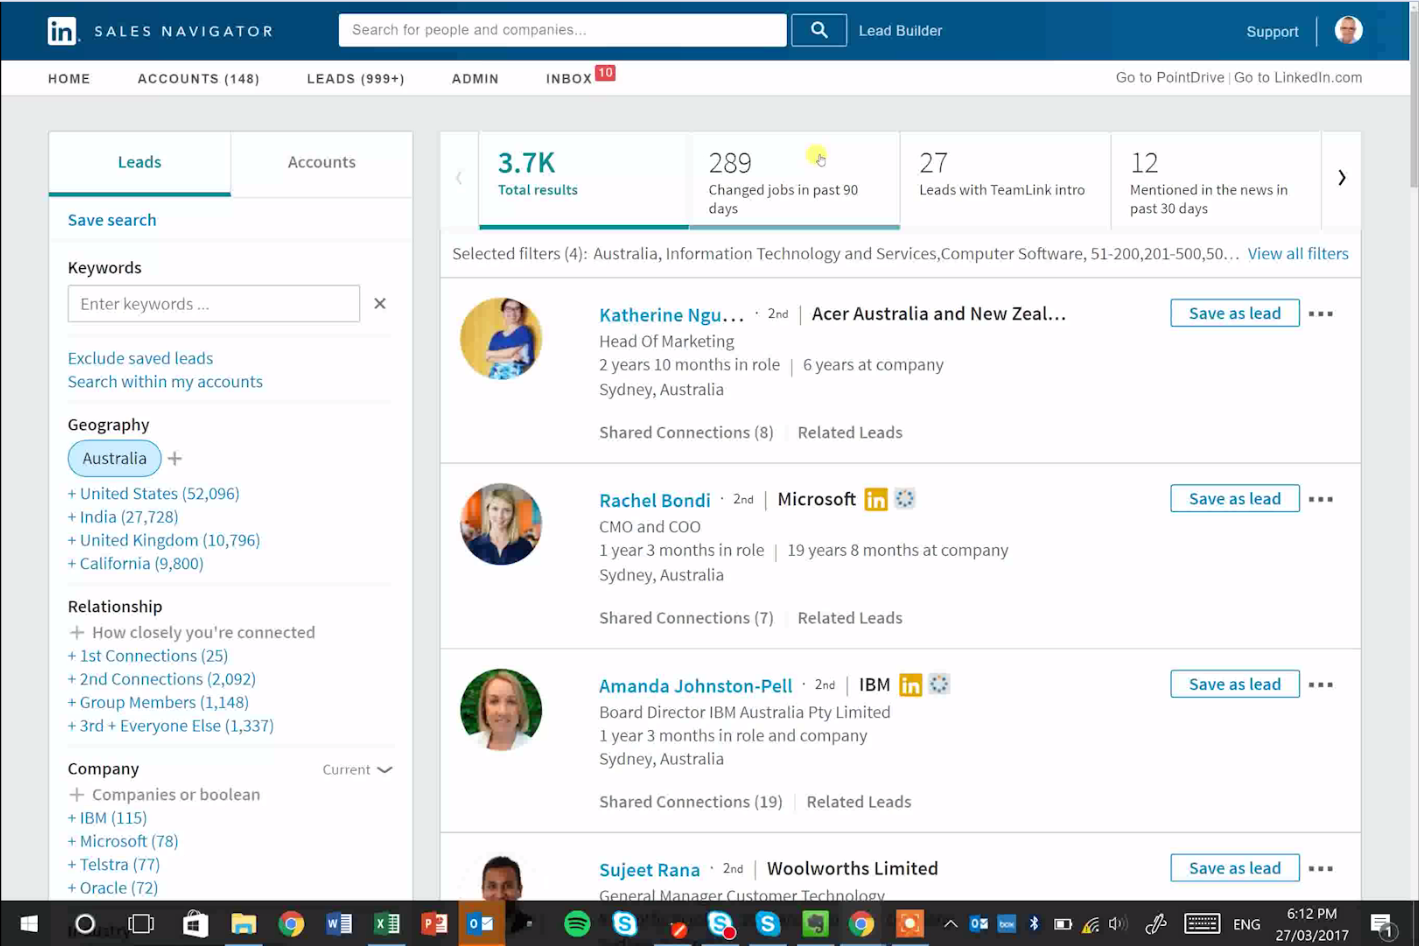Screen dimensions: 1419x946
Task: Remove the Australia geography filter chip
Action: pos(114,459)
